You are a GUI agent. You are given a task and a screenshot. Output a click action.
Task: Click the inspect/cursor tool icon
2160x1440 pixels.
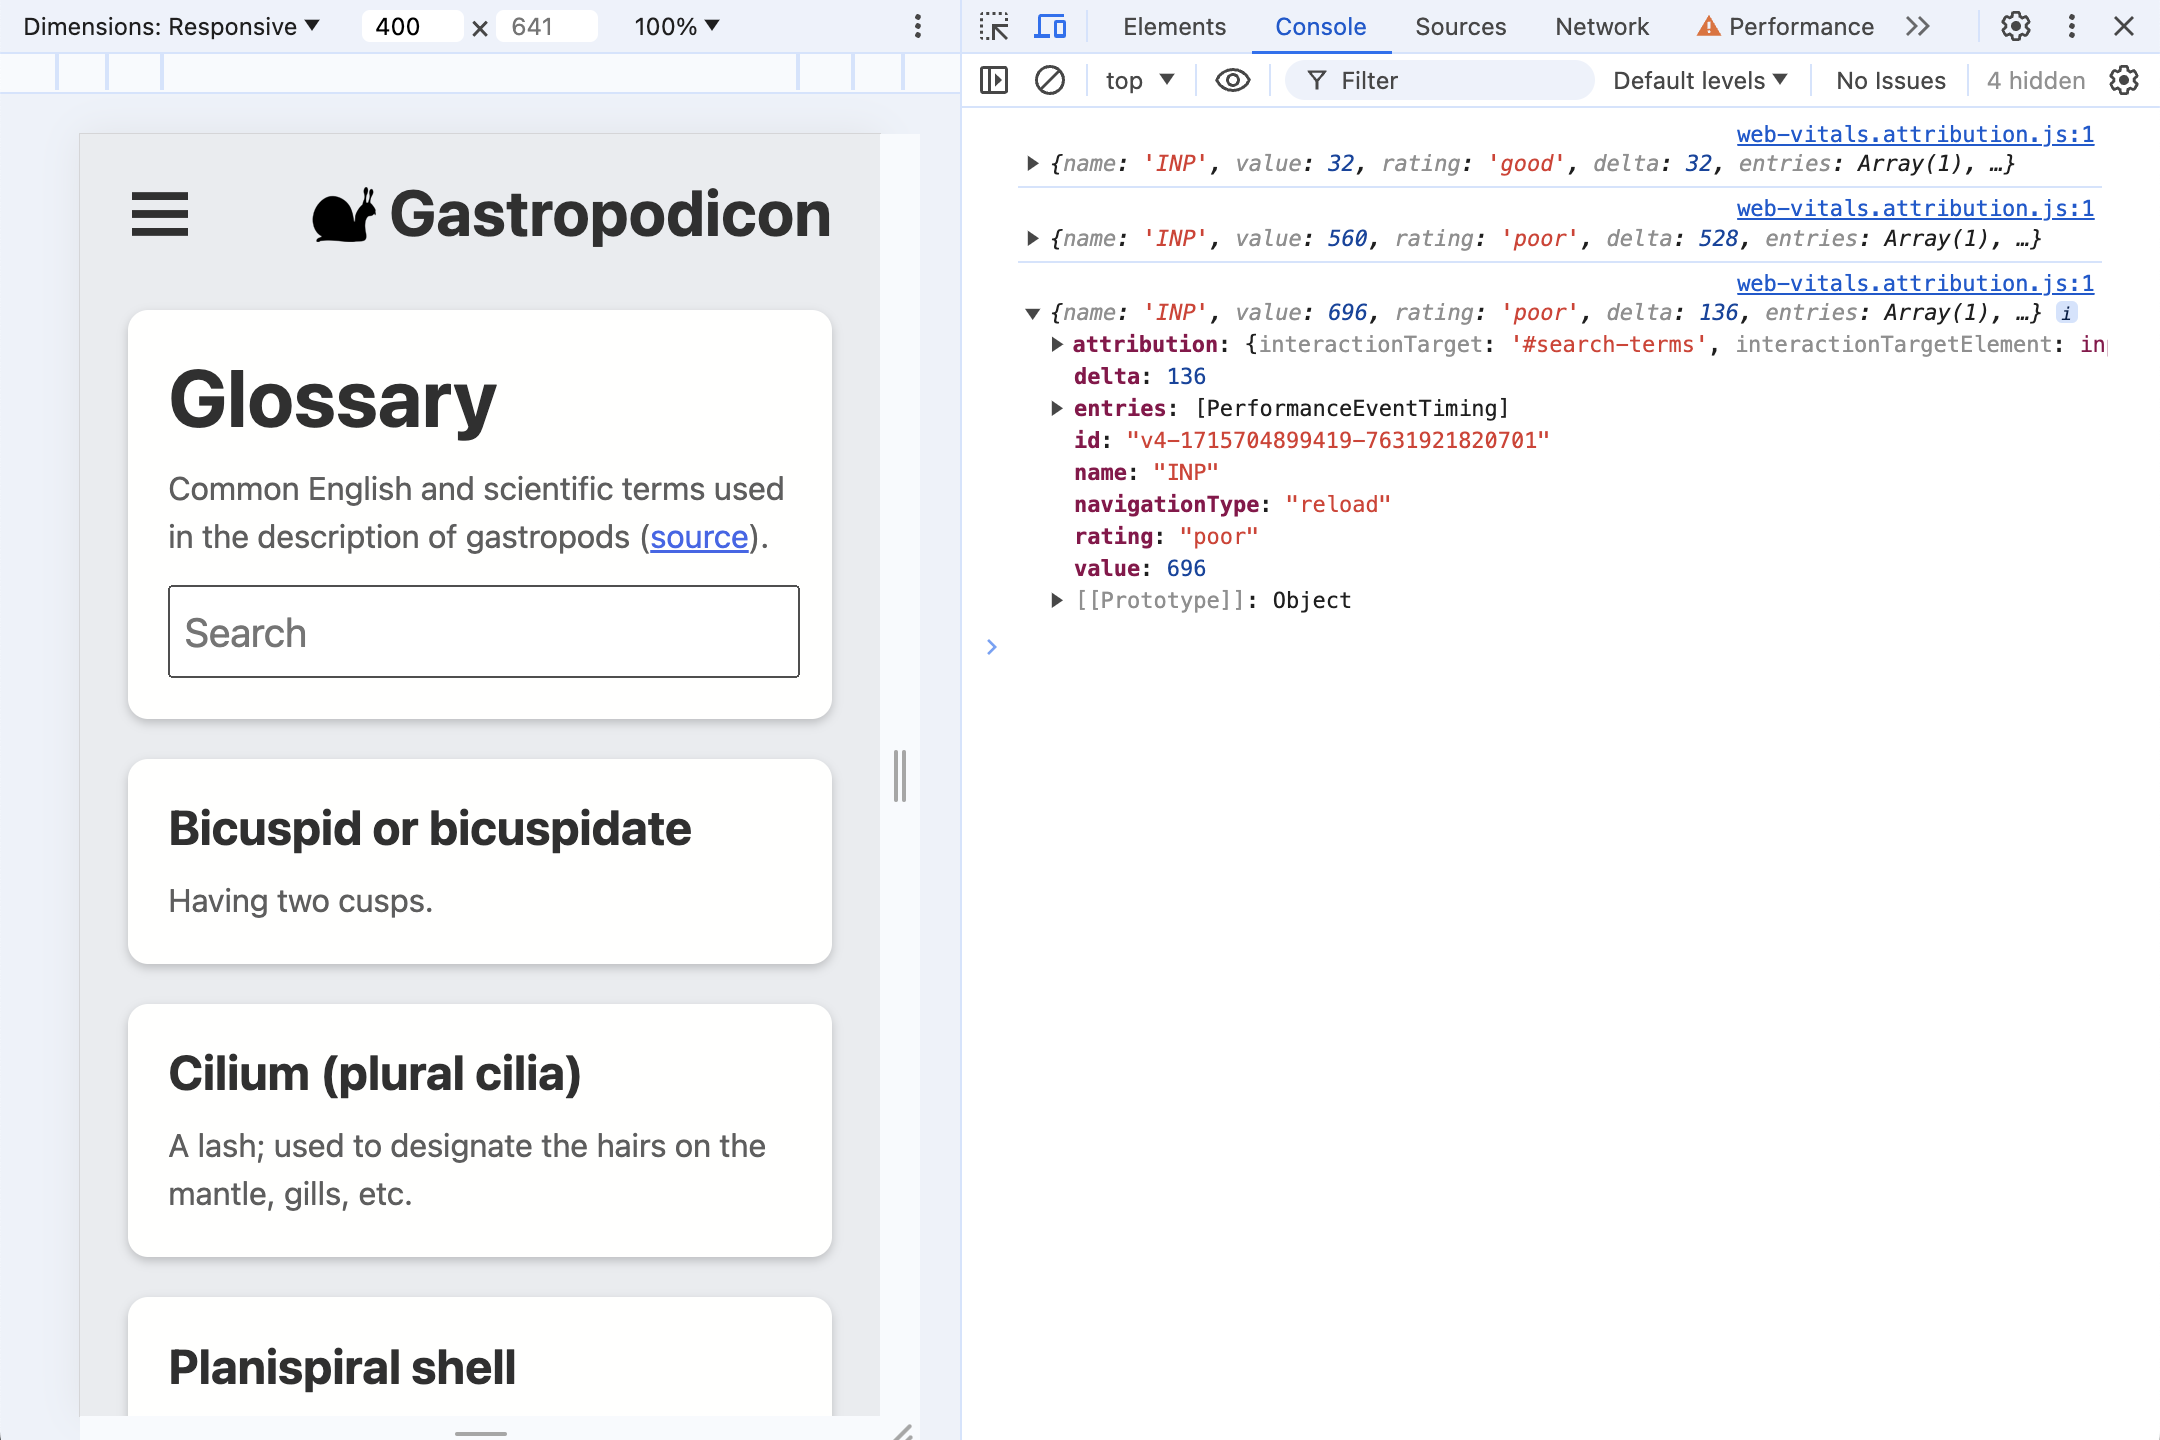point(995,26)
